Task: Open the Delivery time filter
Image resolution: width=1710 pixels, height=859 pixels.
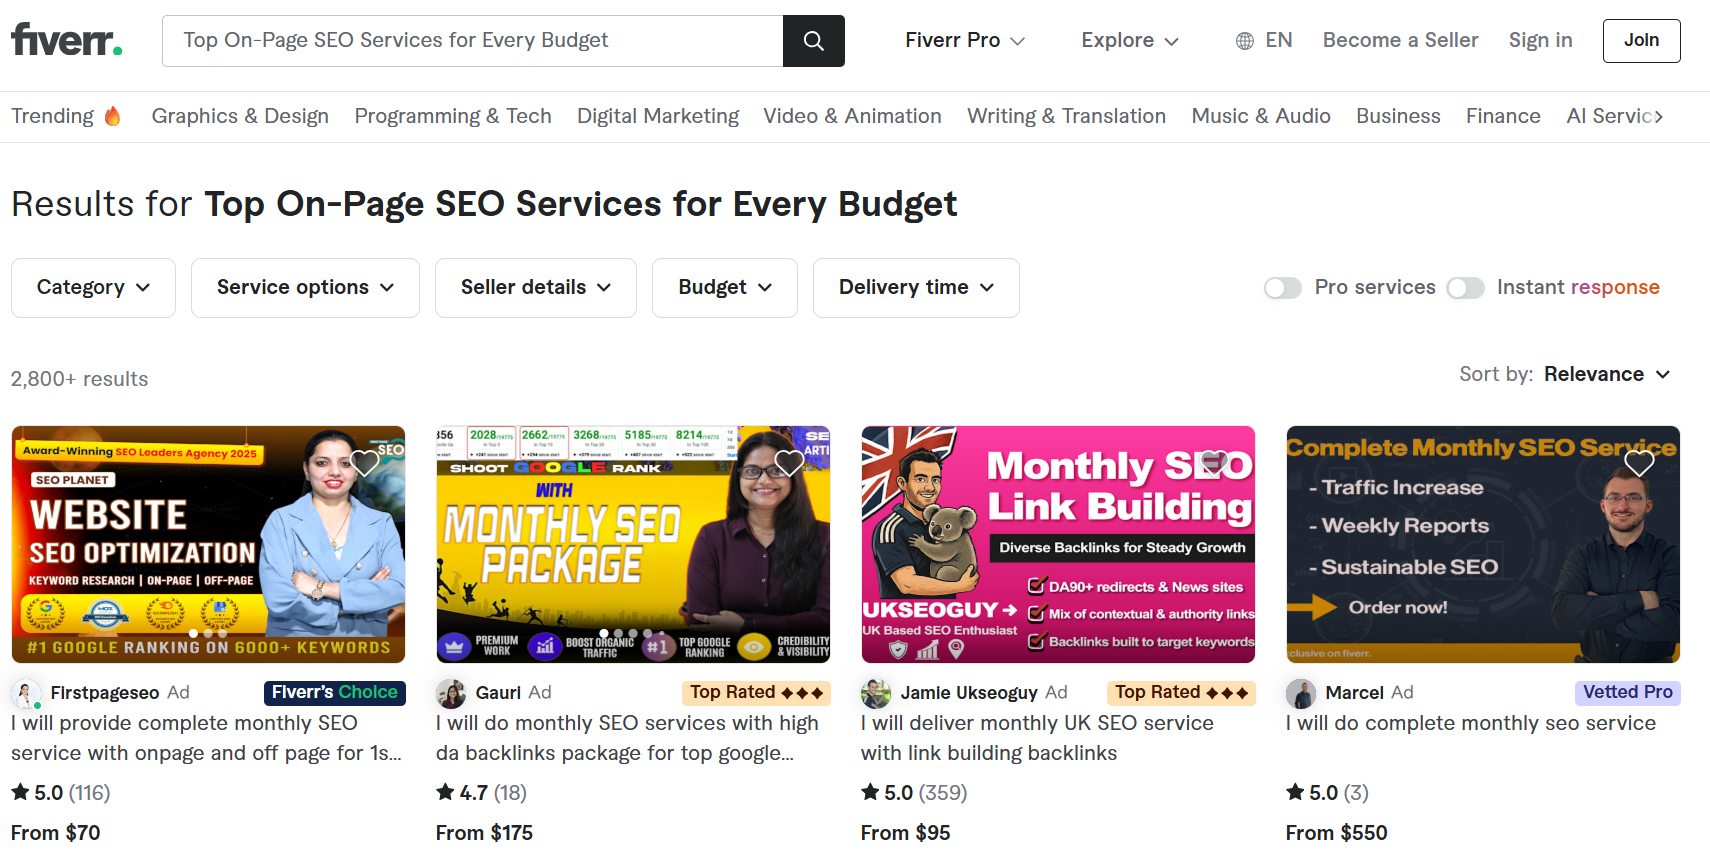Action: [916, 288]
